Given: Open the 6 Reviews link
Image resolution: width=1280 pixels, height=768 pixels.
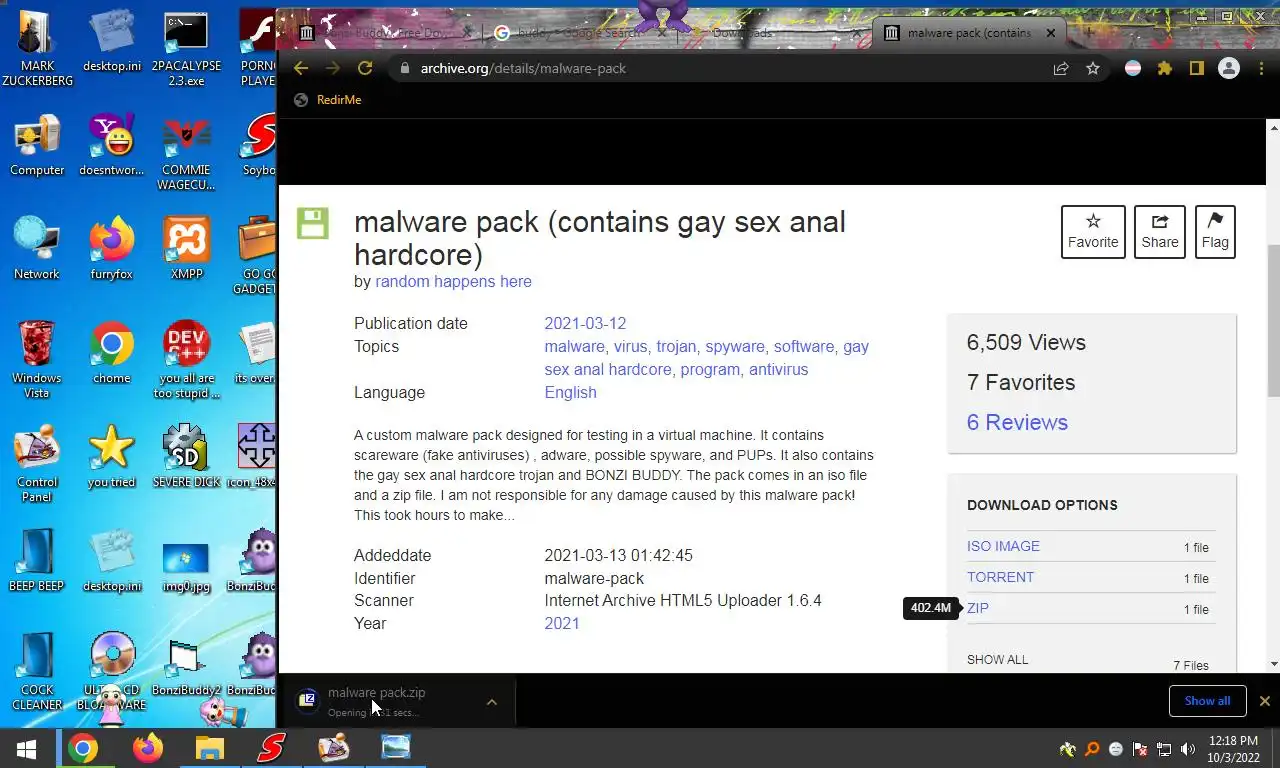Looking at the screenshot, I should [x=1017, y=422].
